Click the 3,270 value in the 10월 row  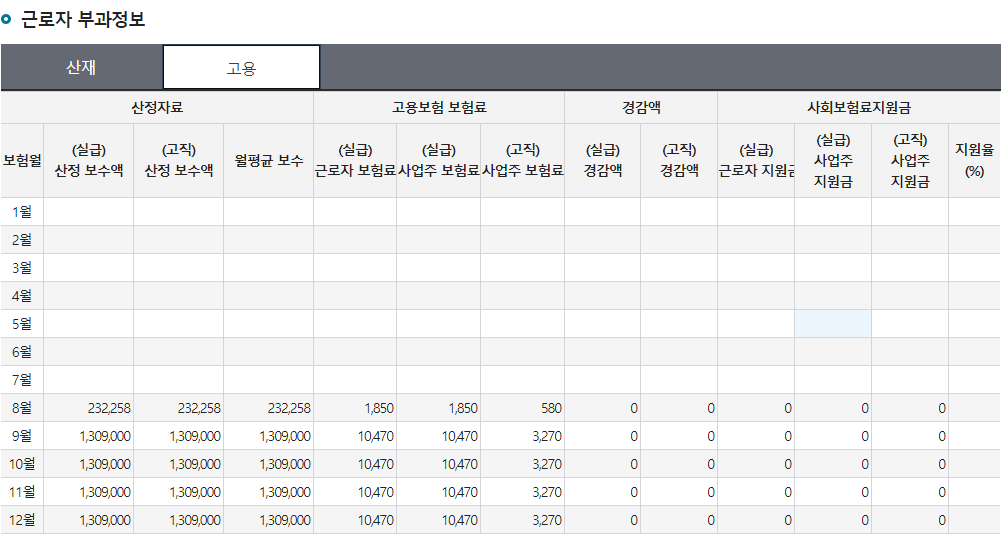click(x=546, y=464)
